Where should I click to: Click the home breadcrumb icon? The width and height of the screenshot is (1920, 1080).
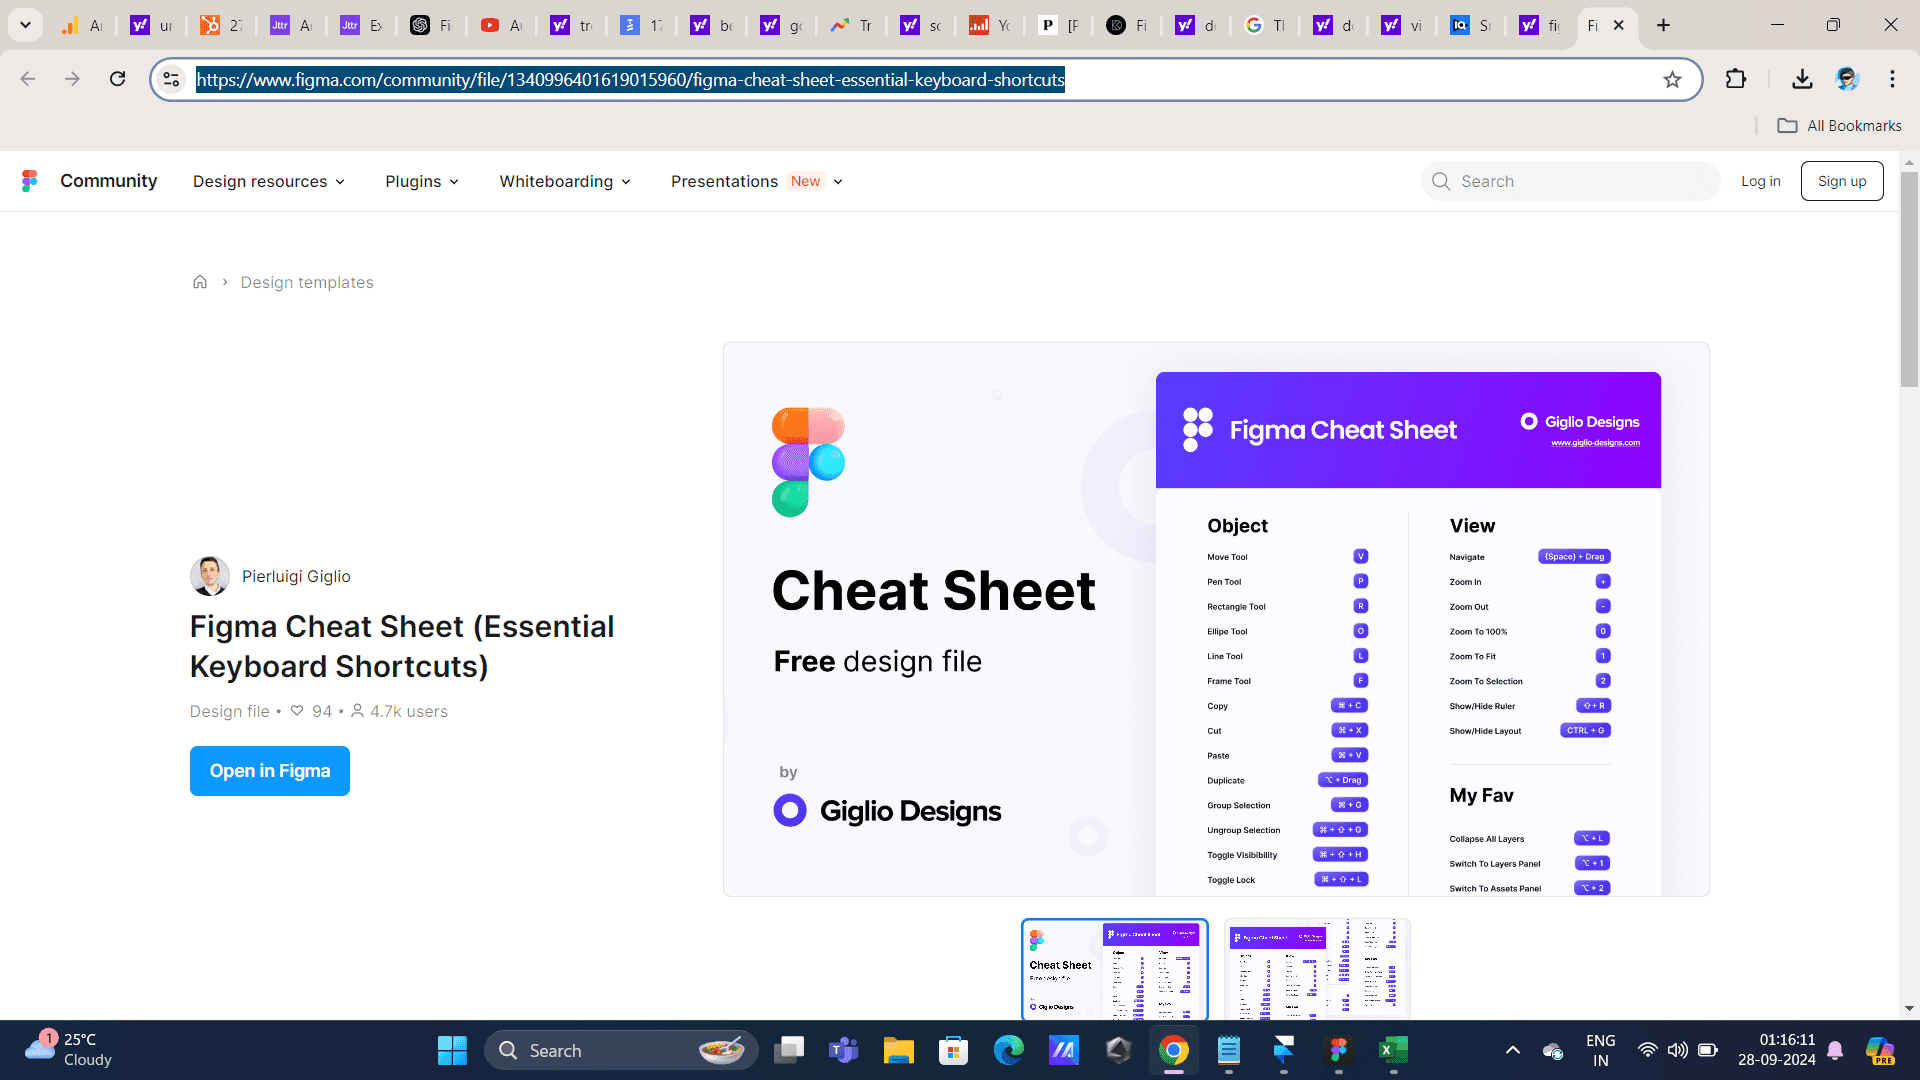point(200,282)
